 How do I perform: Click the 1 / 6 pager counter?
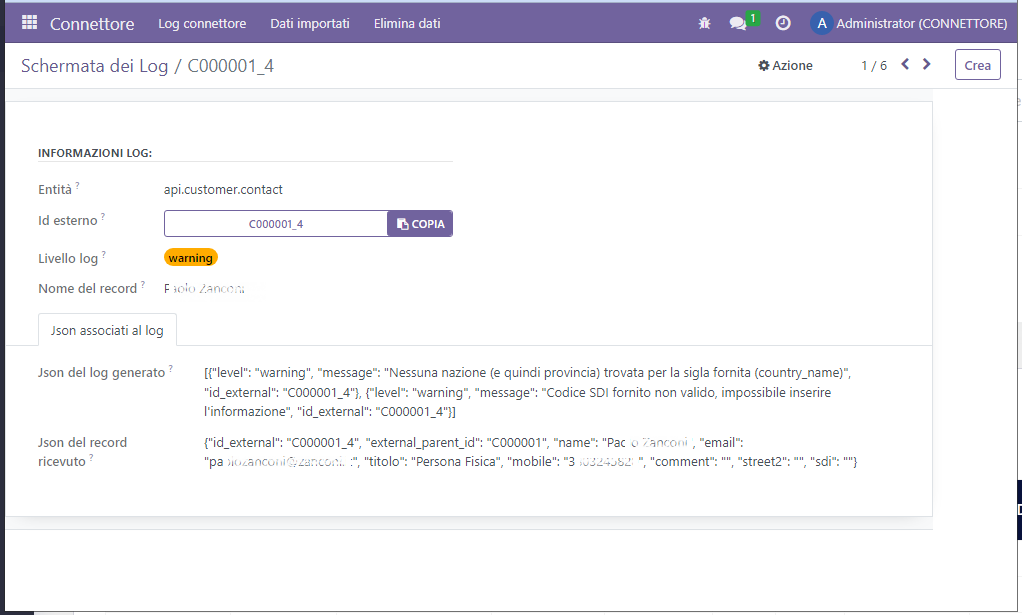[x=873, y=65]
